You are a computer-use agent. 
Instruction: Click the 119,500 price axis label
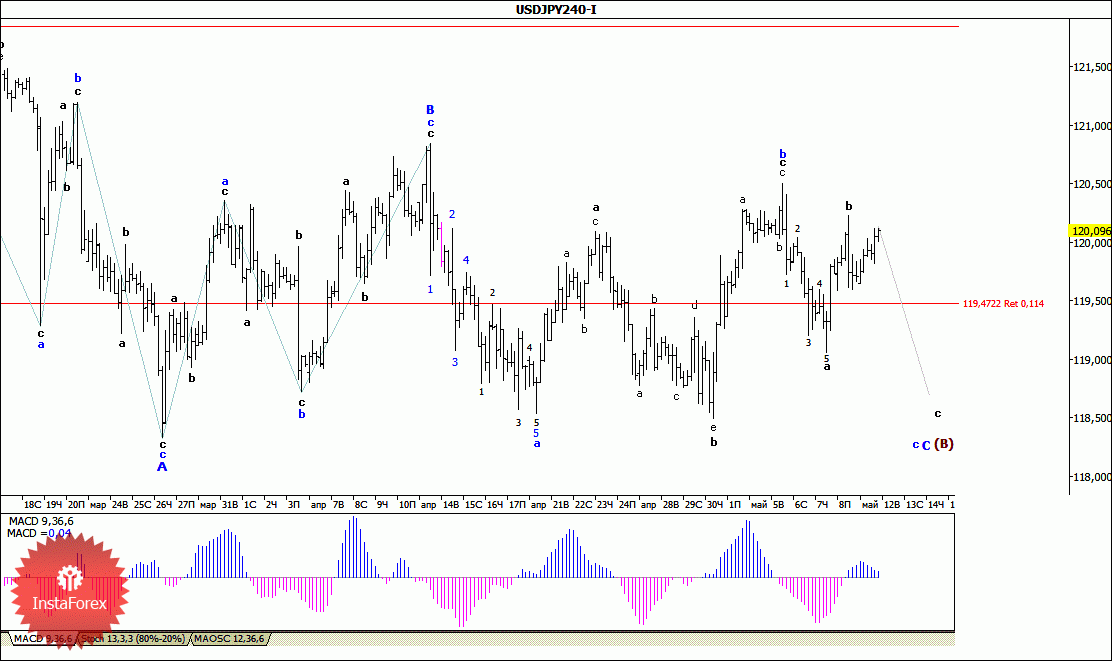coord(1092,301)
